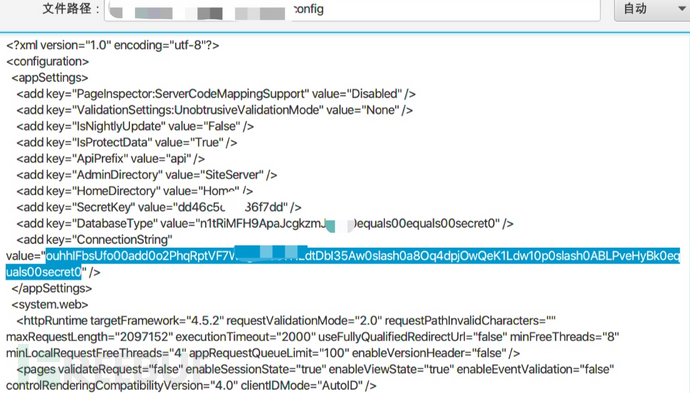Click the closing </appSettings> tag
The image size is (690, 393).
click(52, 289)
